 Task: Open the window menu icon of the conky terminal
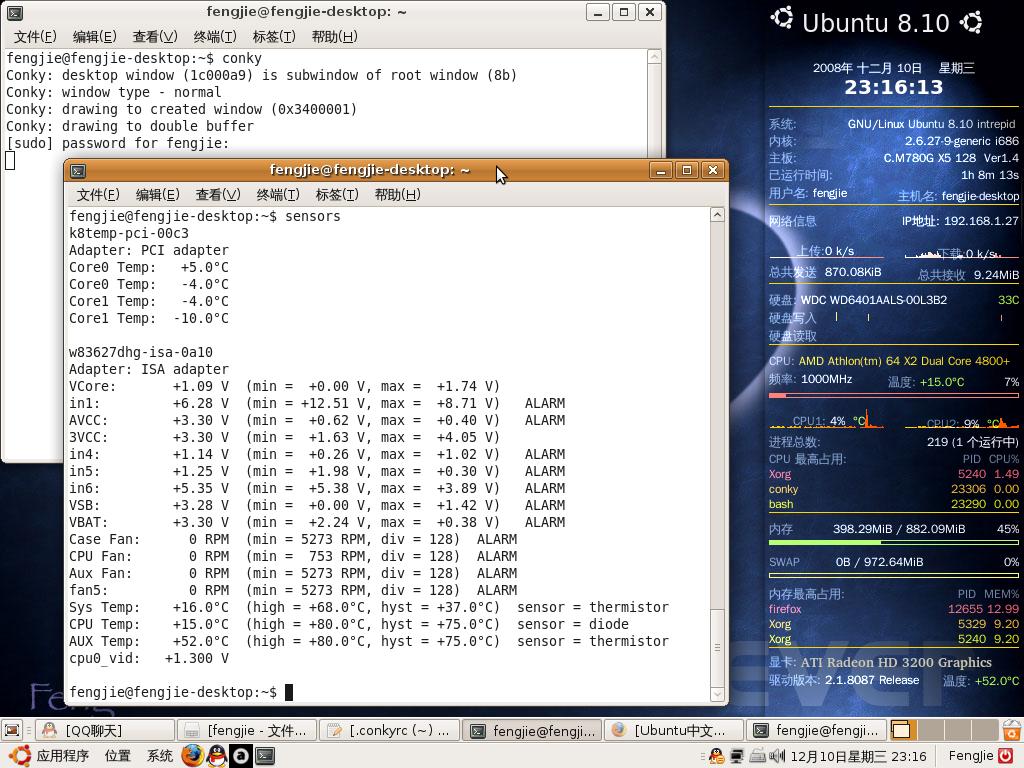(14, 12)
